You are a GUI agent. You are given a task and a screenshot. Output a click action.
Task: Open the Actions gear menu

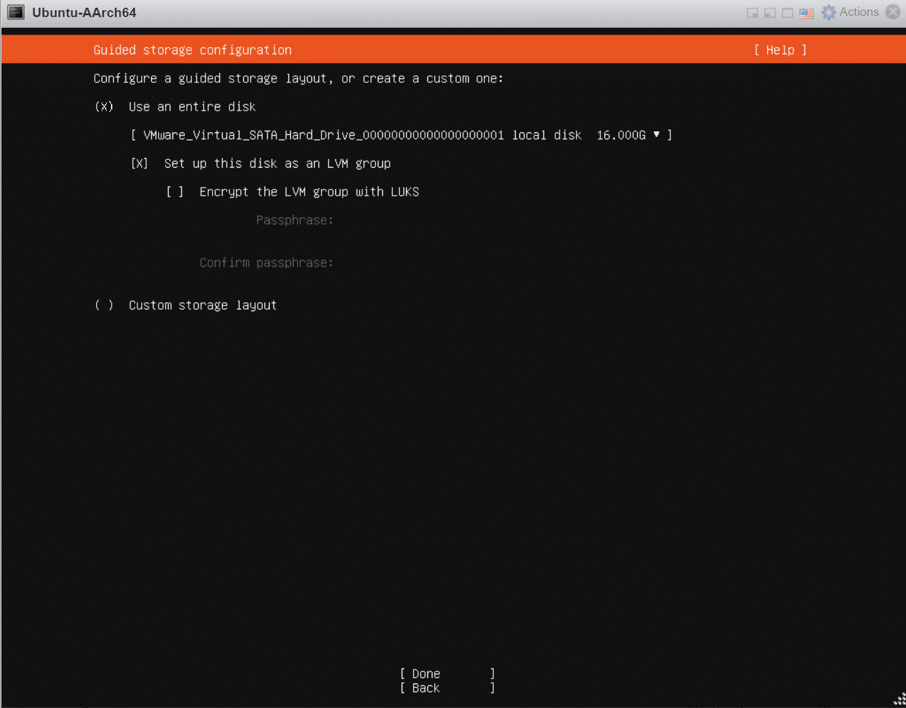point(850,12)
